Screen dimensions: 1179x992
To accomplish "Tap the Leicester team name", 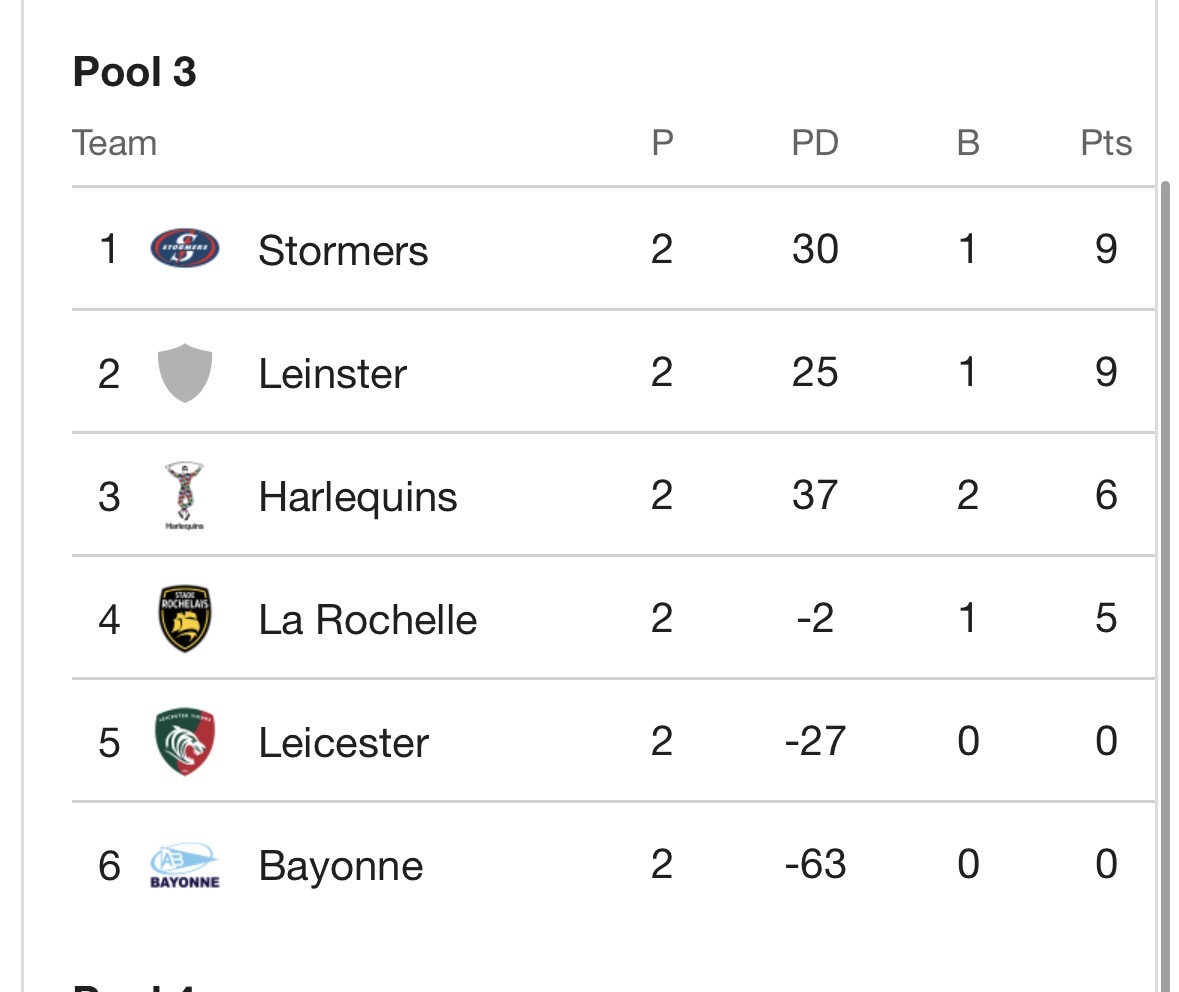I will click(x=343, y=743).
